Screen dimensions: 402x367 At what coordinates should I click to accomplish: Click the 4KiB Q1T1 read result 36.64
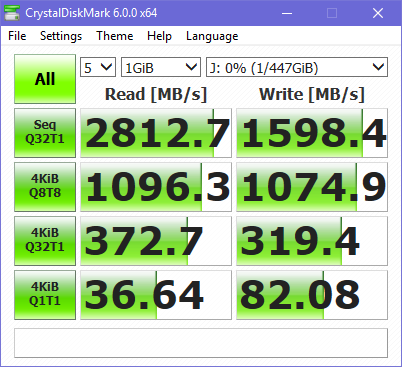click(156, 295)
